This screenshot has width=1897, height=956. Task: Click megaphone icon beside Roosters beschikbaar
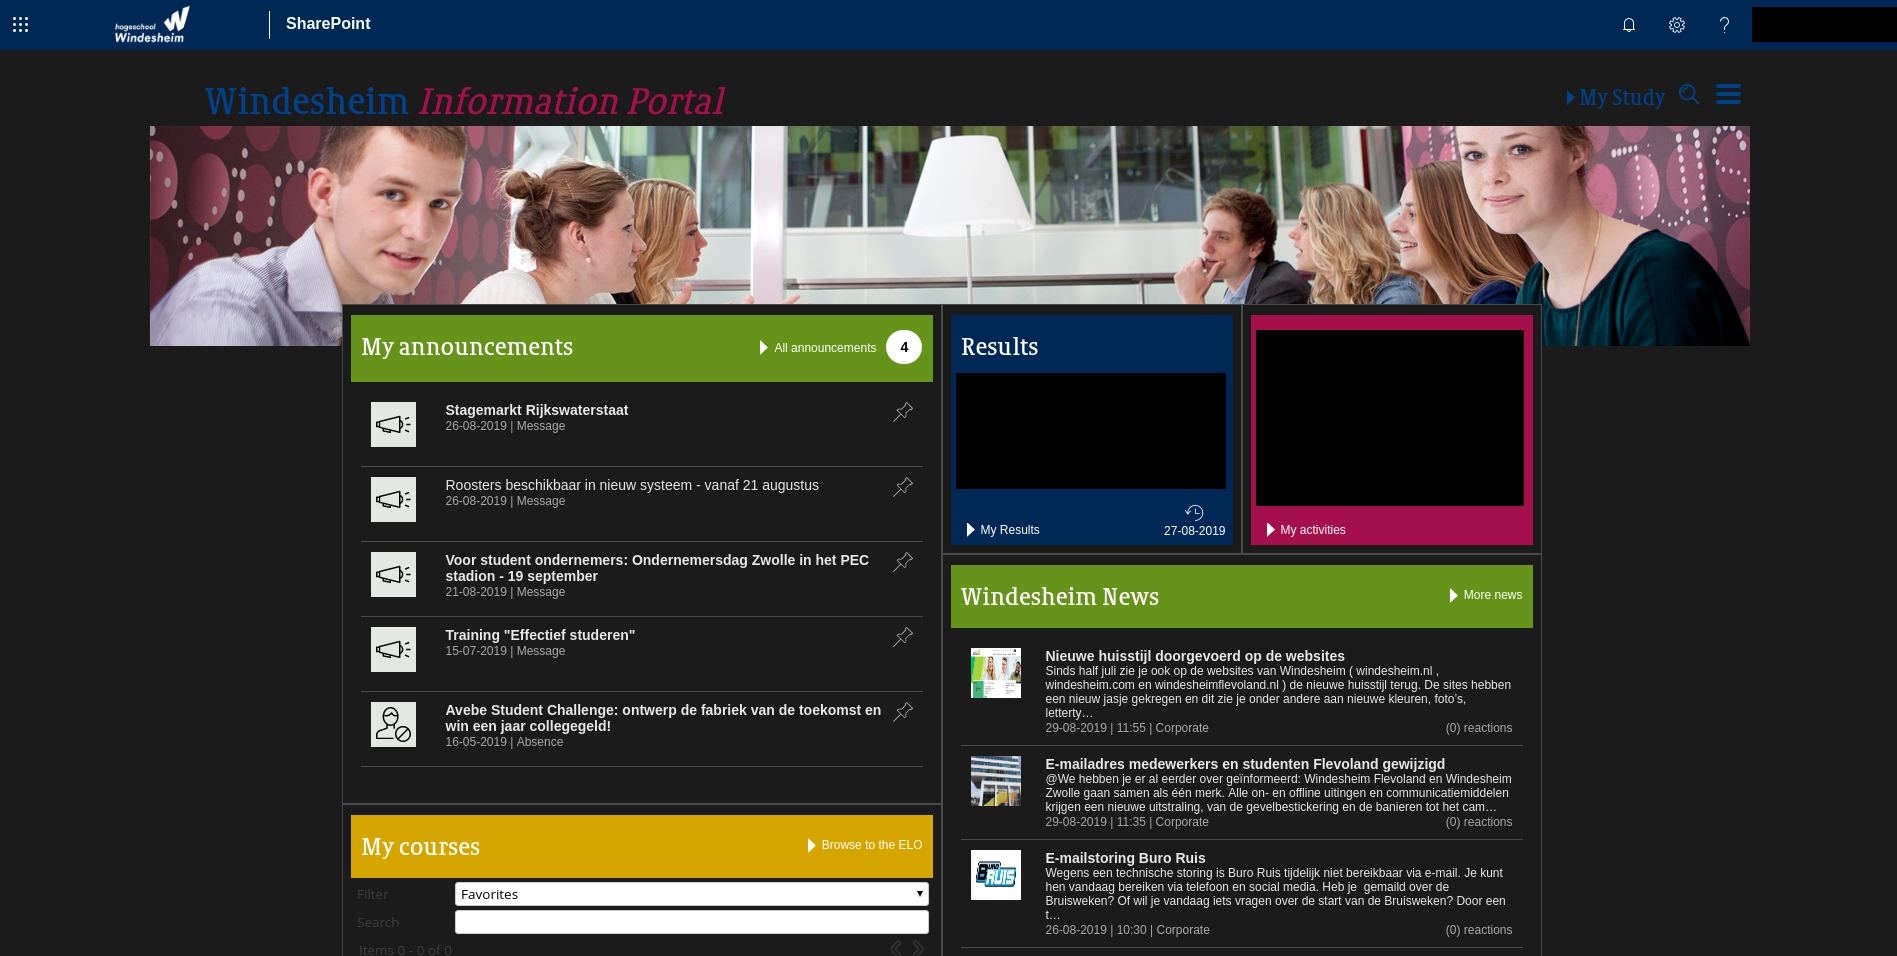point(393,500)
